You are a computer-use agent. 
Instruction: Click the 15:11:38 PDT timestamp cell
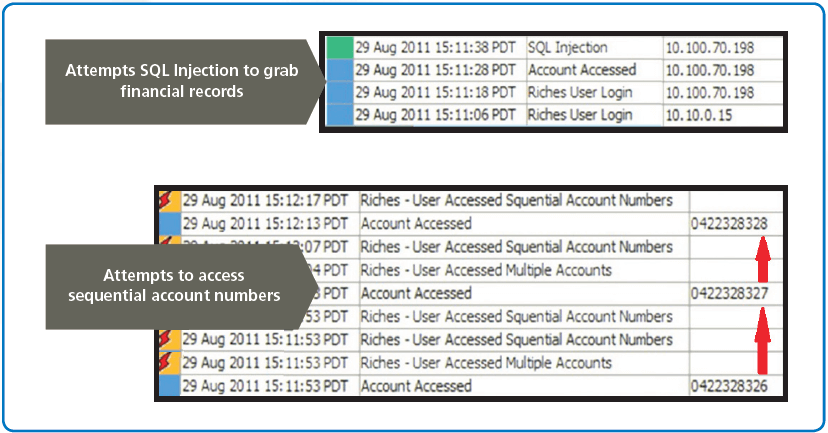coord(435,47)
